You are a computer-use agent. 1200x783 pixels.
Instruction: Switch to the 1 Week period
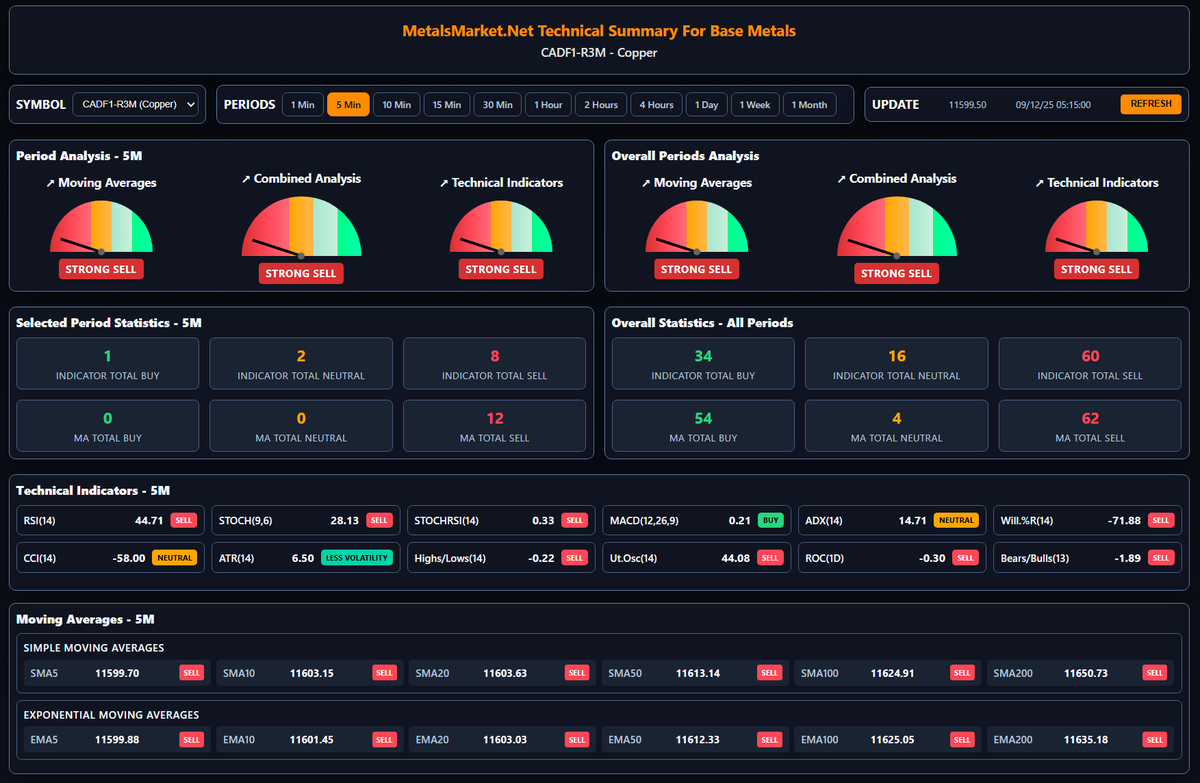tap(755, 104)
